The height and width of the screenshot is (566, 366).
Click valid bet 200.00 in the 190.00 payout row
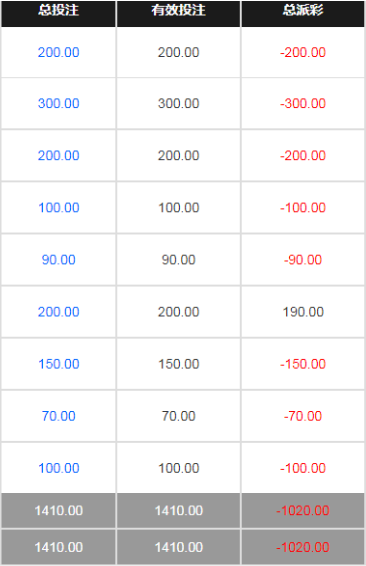[178, 312]
